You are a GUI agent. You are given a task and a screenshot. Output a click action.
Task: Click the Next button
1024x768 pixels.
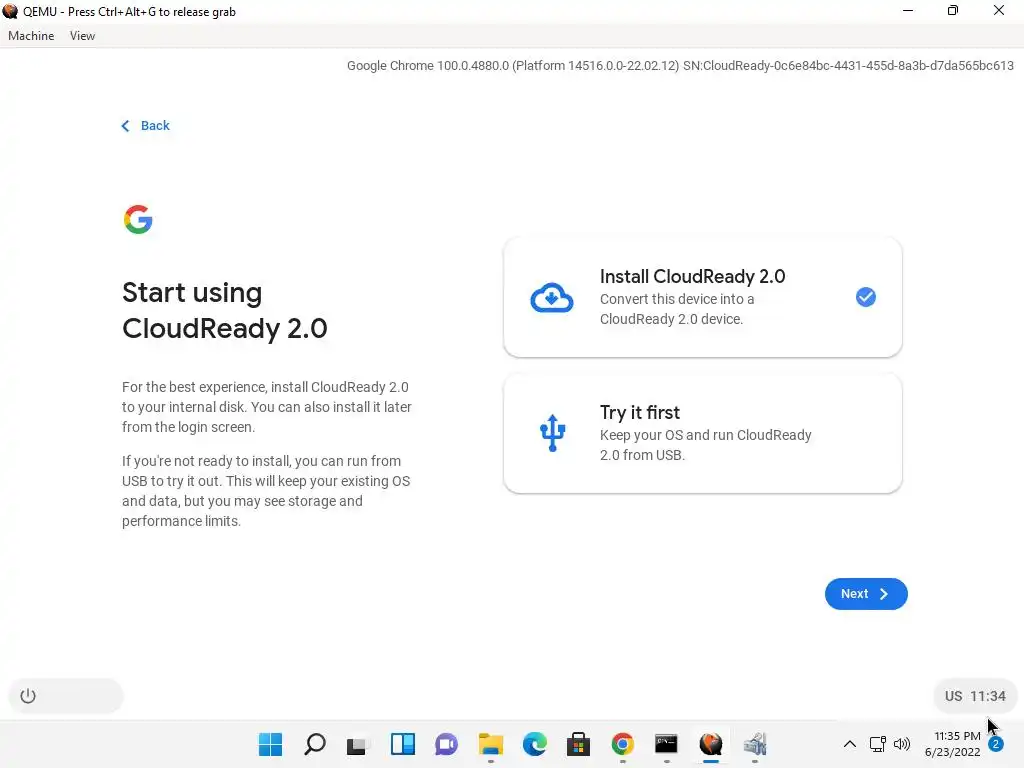point(865,594)
